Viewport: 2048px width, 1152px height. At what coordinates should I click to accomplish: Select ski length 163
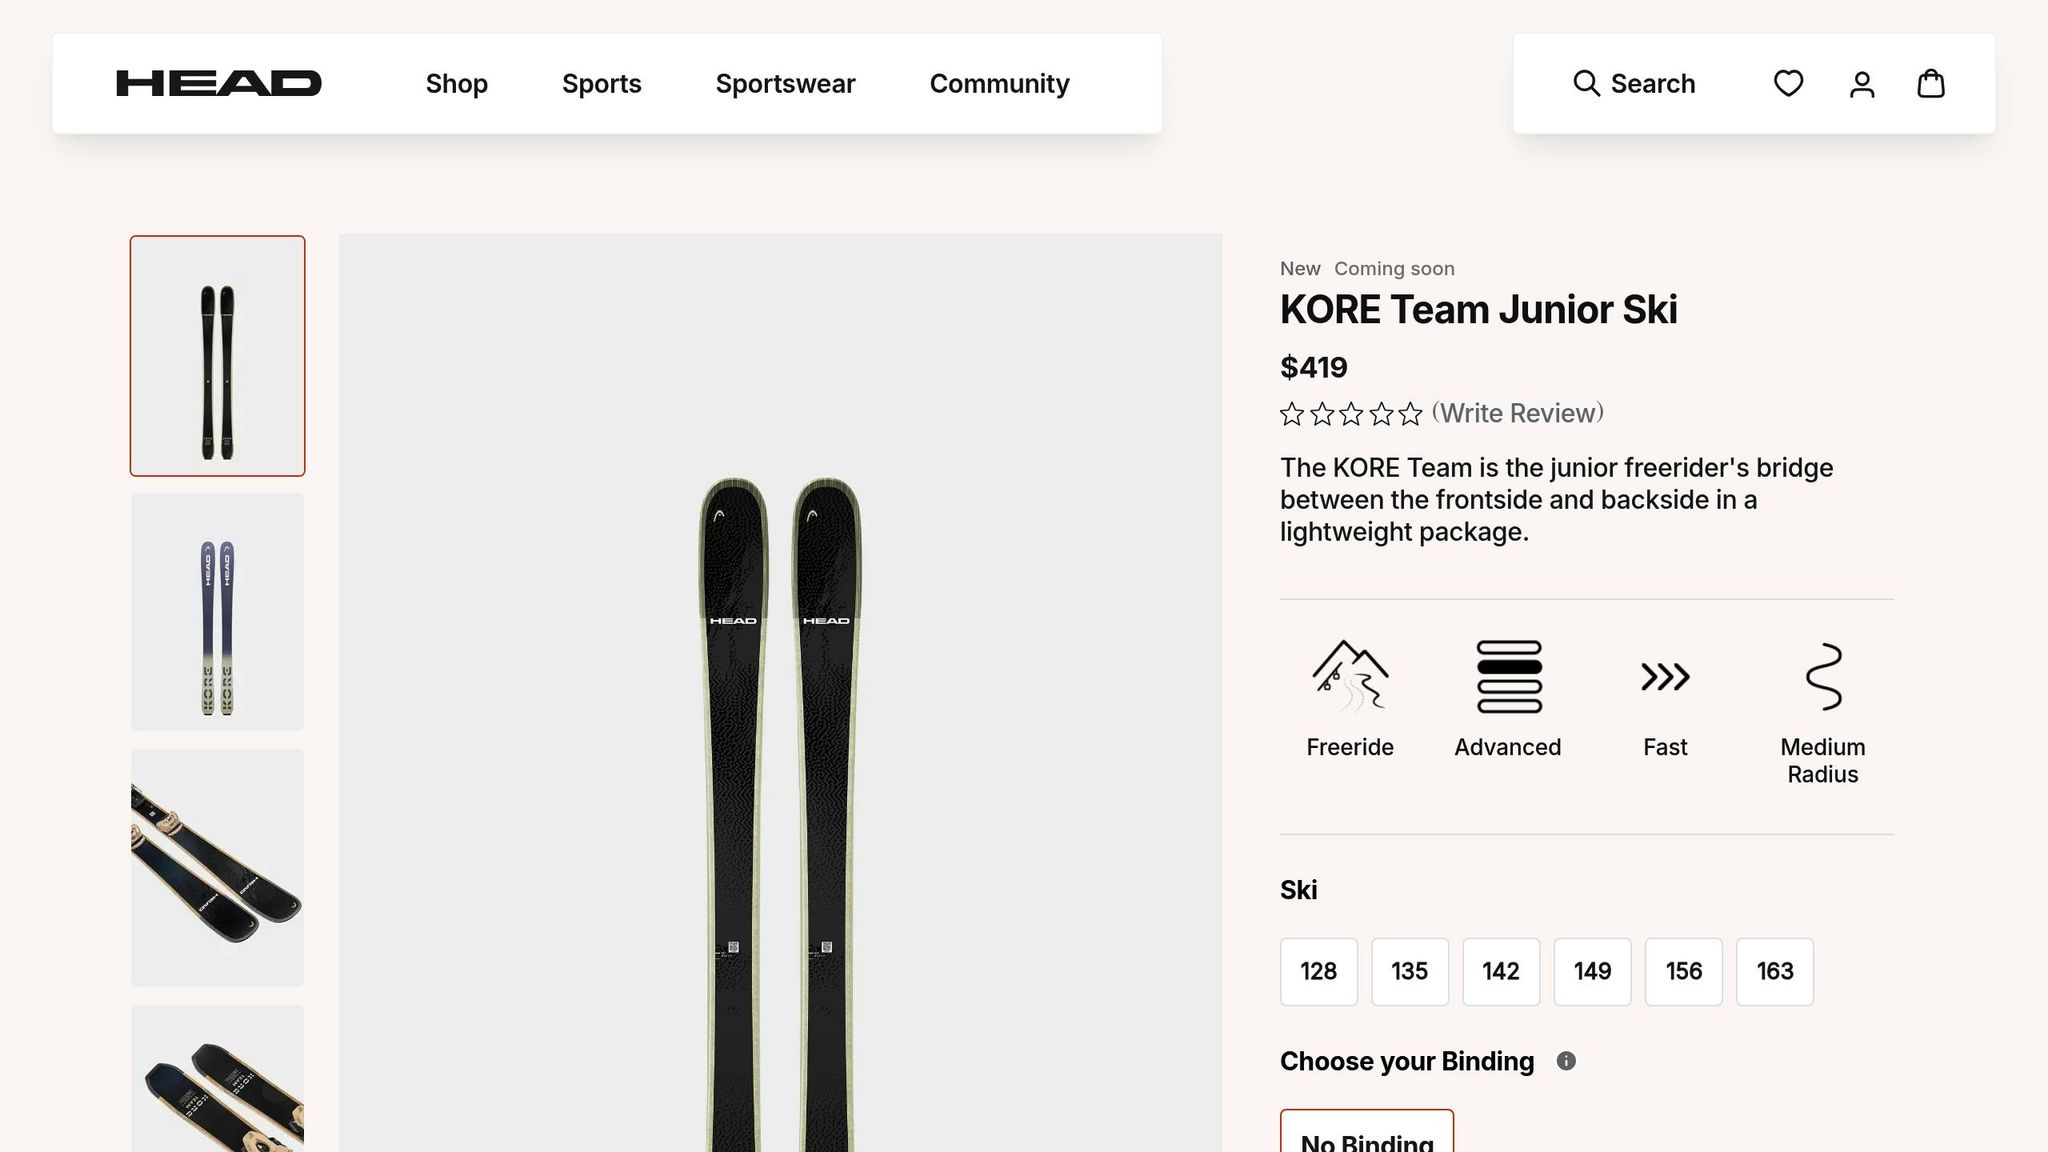[x=1774, y=971]
